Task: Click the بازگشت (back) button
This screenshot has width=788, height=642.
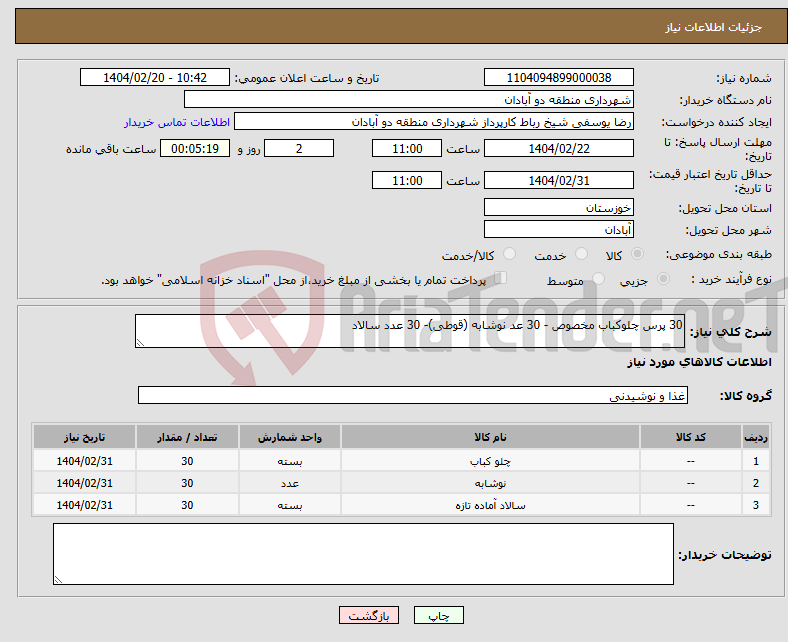Action: [x=368, y=615]
